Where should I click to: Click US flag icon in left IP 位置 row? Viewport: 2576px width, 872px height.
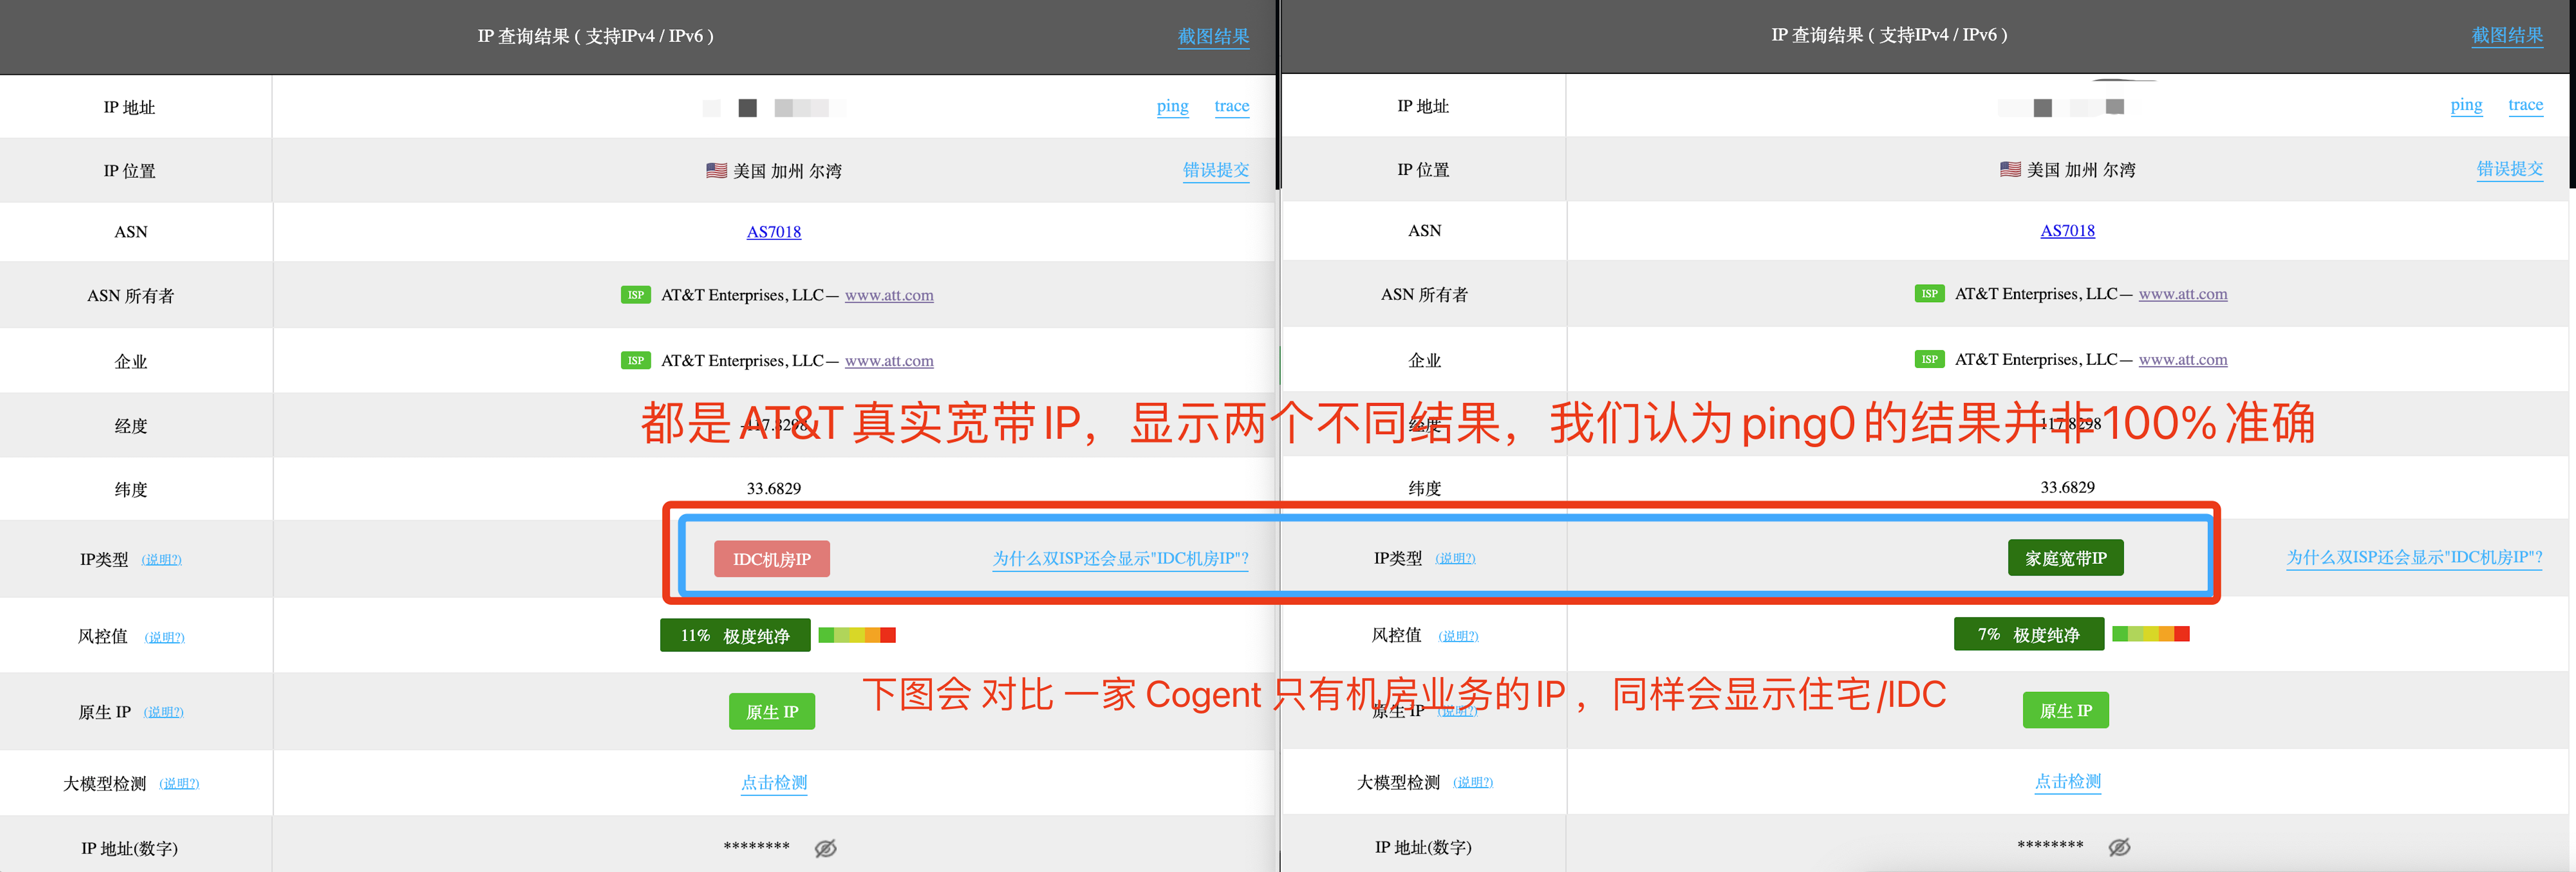pyautogui.click(x=716, y=171)
